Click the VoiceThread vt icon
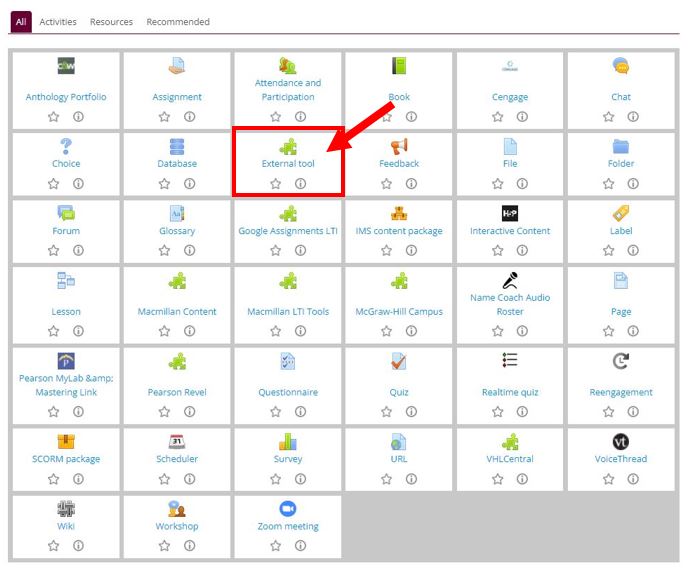 pos(621,442)
